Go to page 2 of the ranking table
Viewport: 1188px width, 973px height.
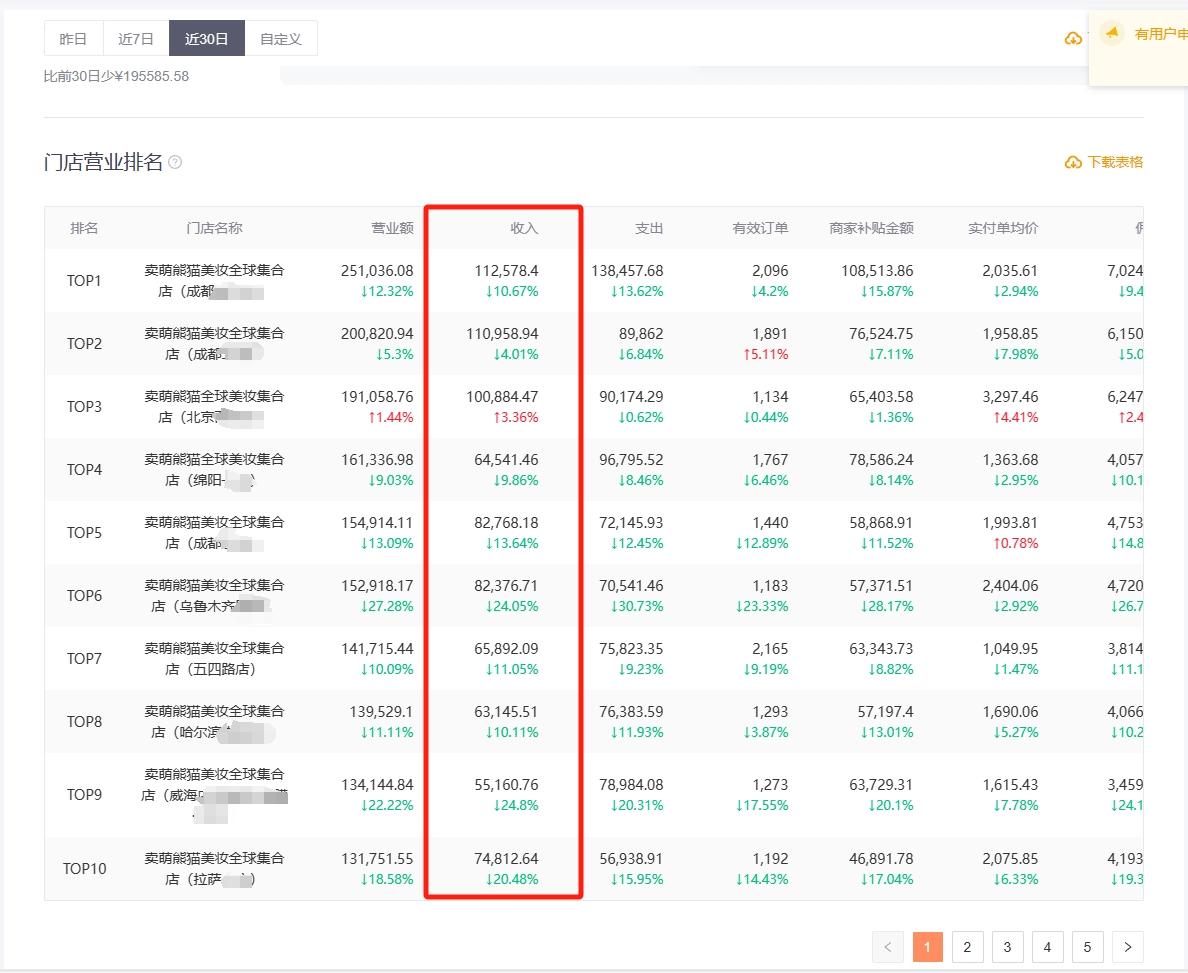point(967,947)
